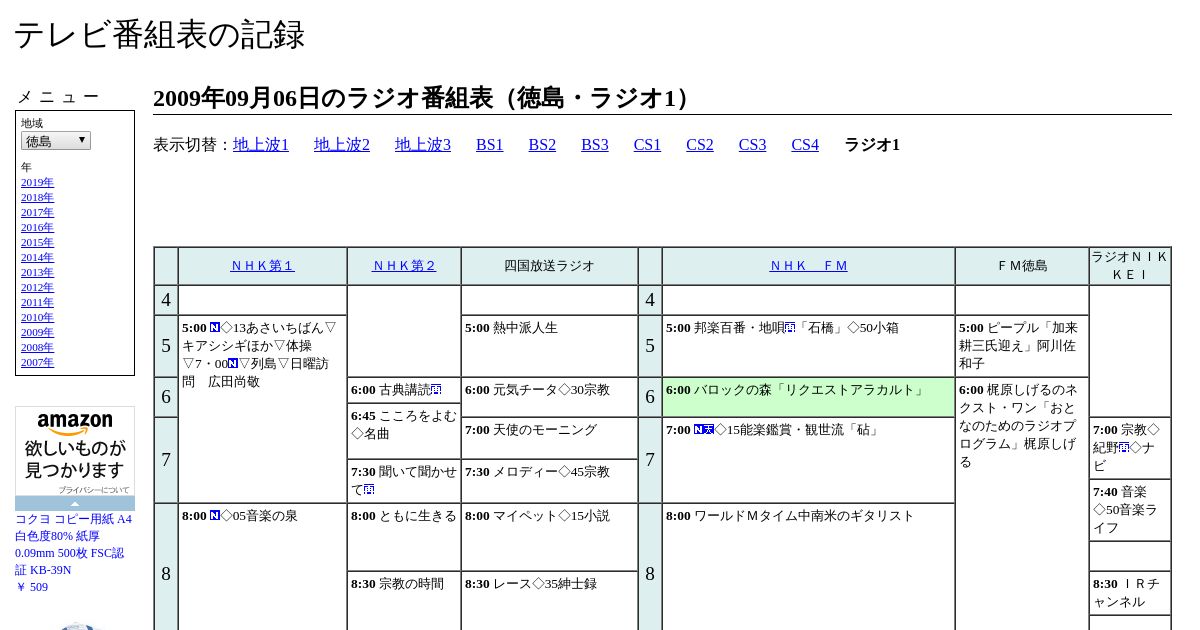1200x630 pixels.
Task: Click the N news icon in 5:00 NHK第1 program
Action: 215,328
